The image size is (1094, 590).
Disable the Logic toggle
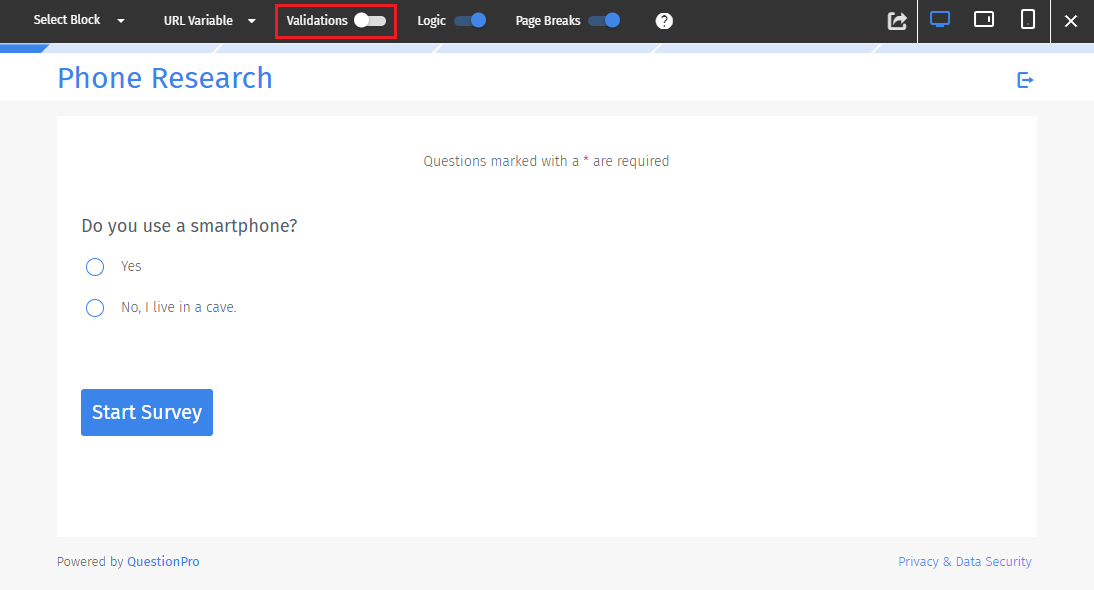pyautogui.click(x=471, y=20)
